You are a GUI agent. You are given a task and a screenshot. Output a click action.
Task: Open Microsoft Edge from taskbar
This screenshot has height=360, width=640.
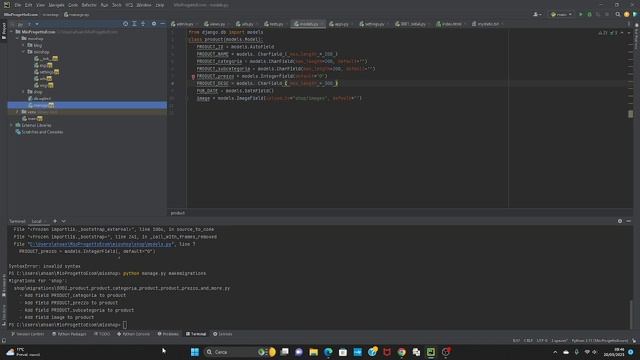328,352
